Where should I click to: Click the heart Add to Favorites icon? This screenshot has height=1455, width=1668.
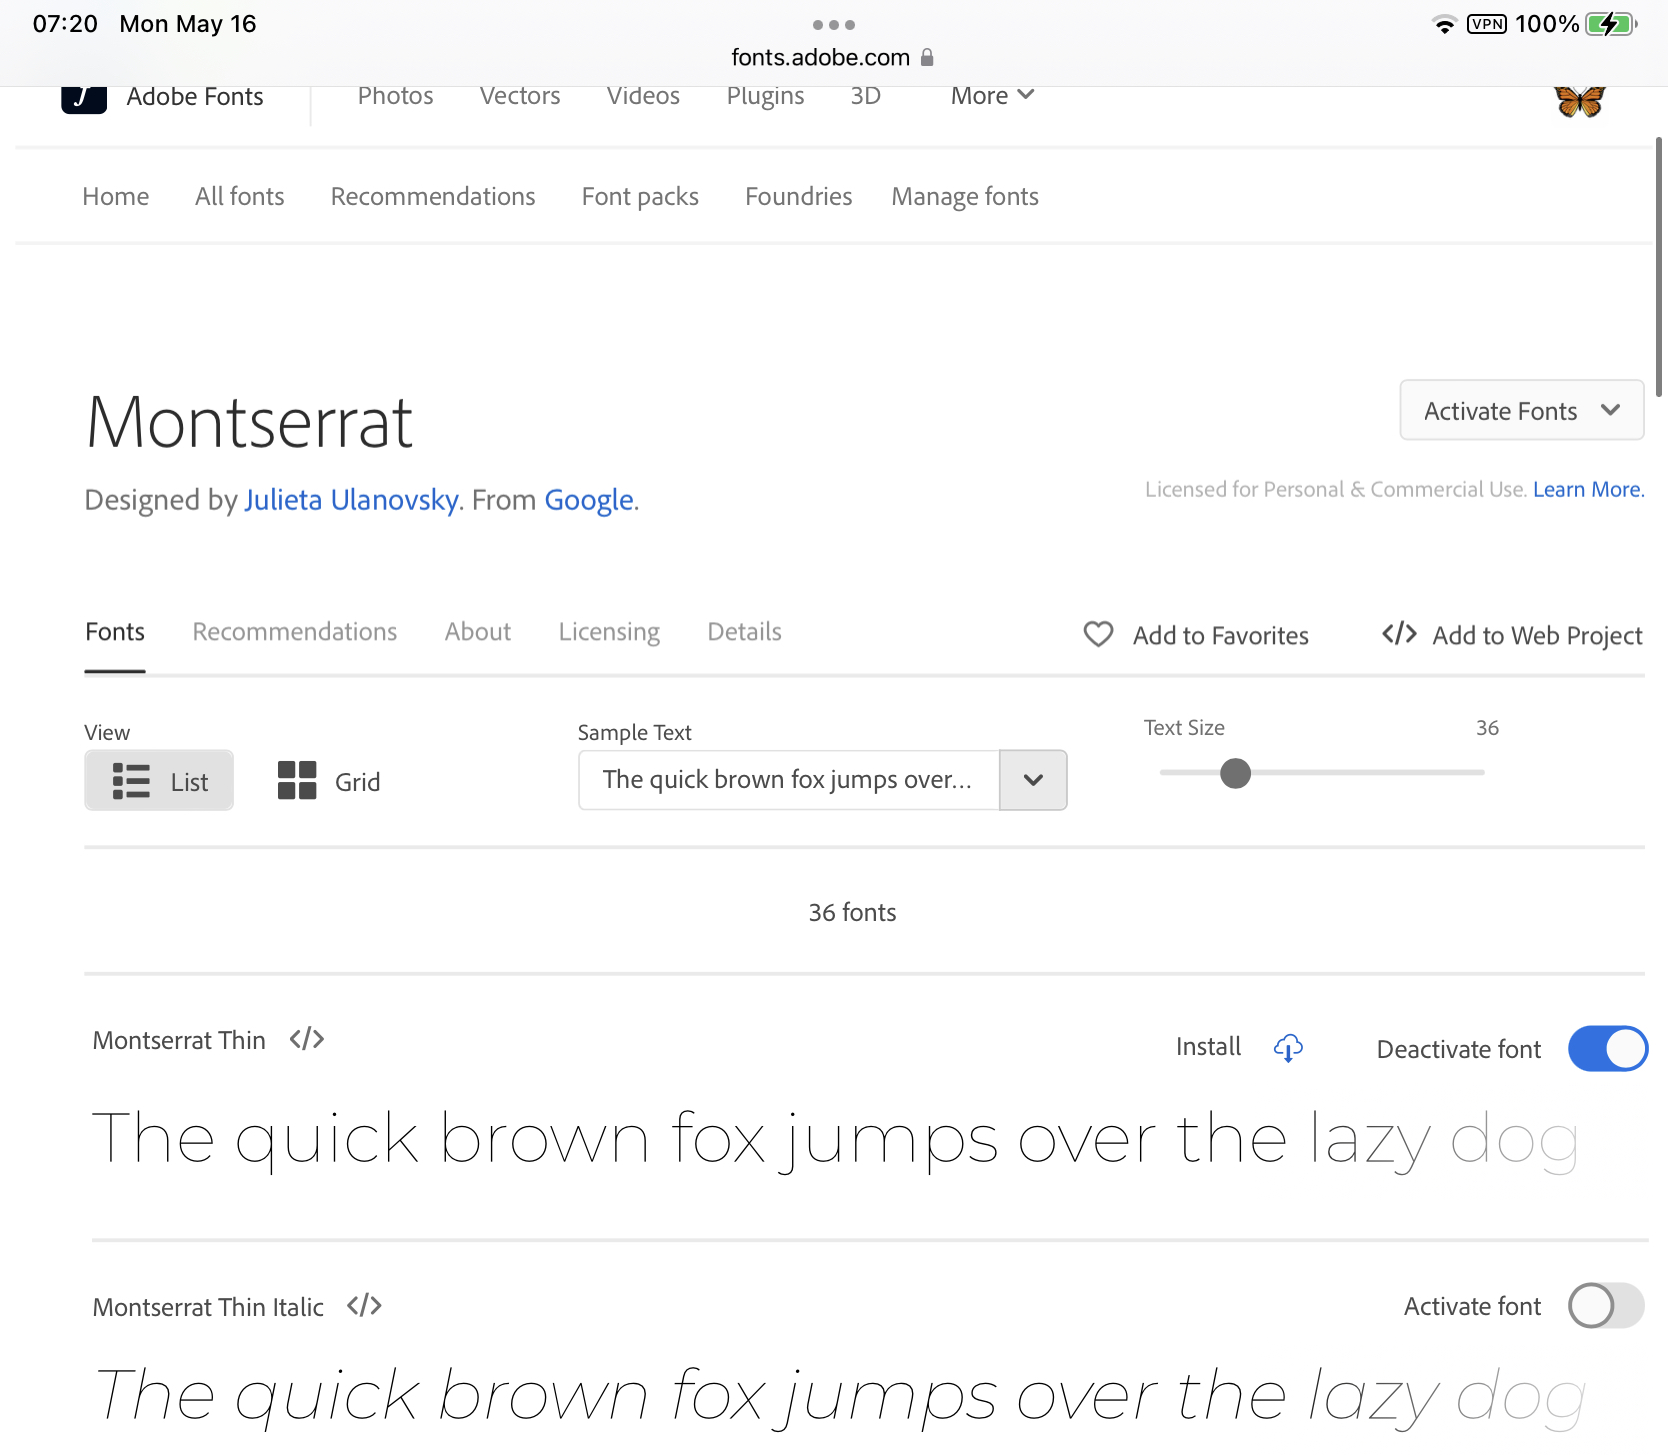point(1098,634)
